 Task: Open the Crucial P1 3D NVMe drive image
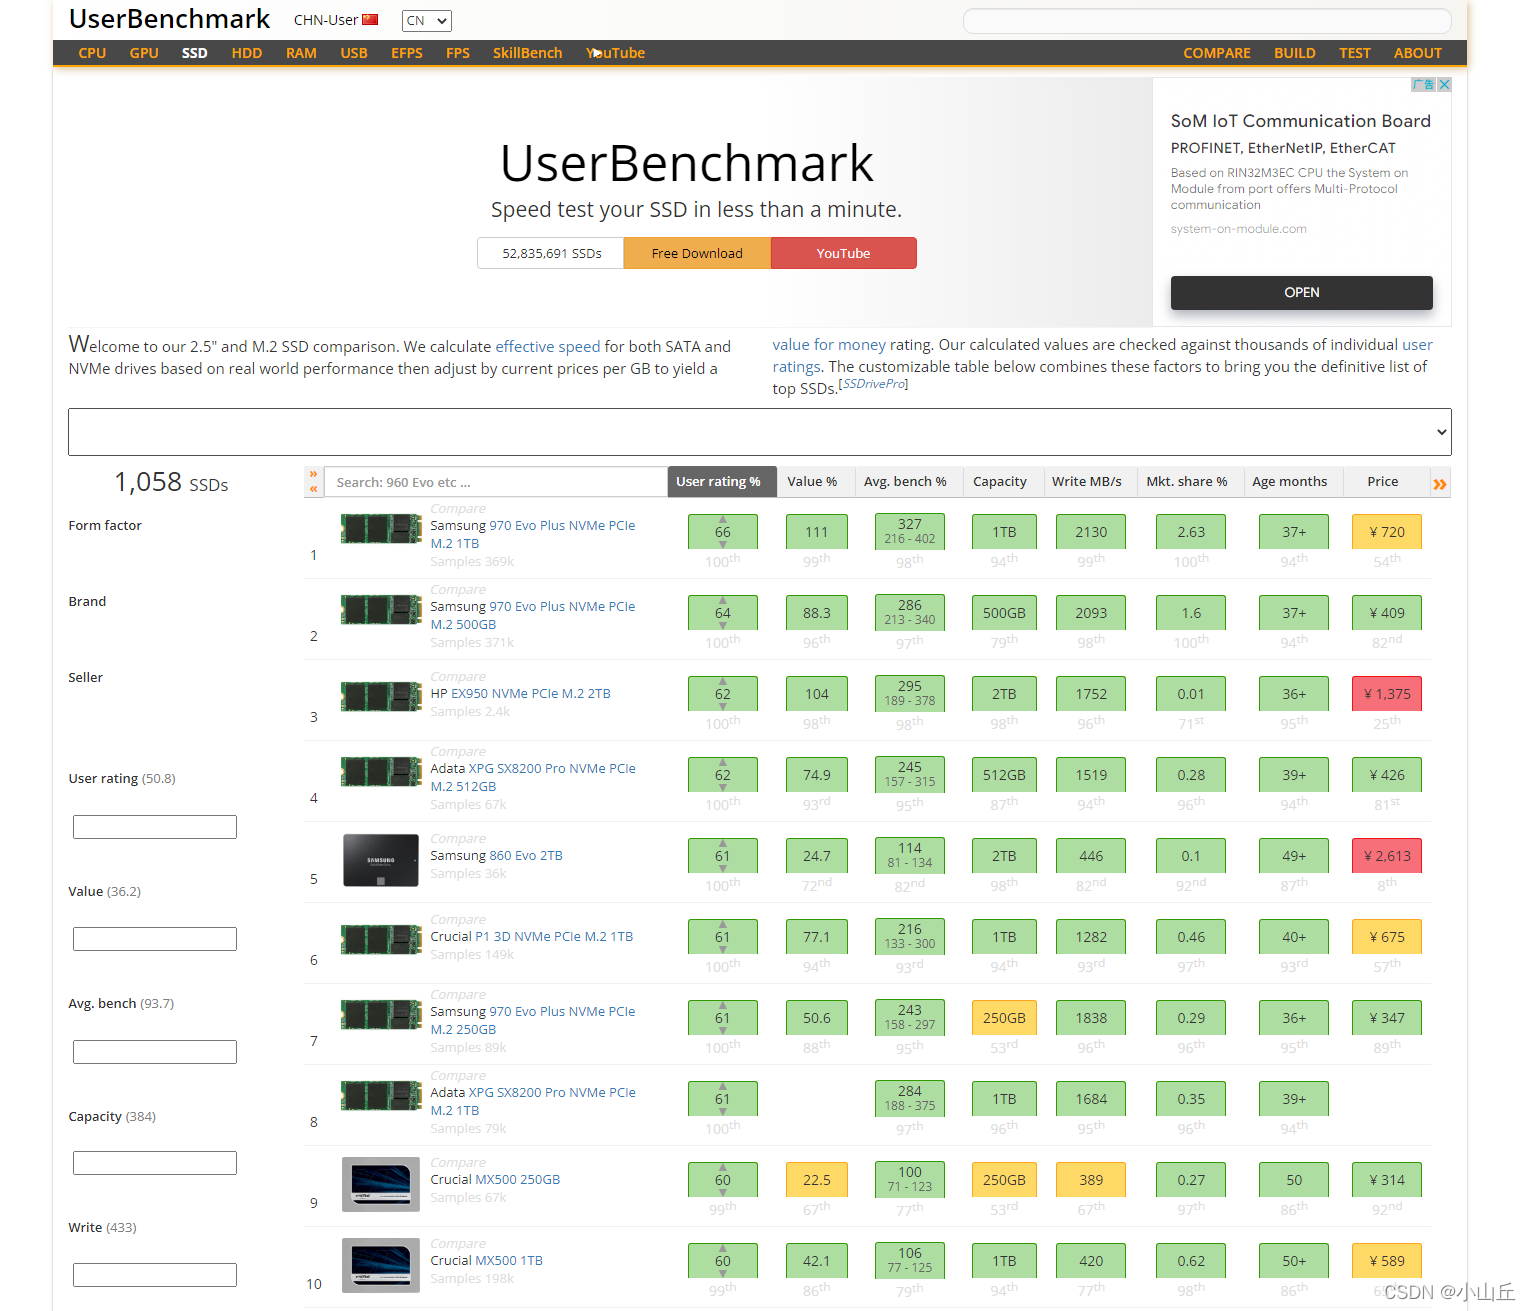381,940
